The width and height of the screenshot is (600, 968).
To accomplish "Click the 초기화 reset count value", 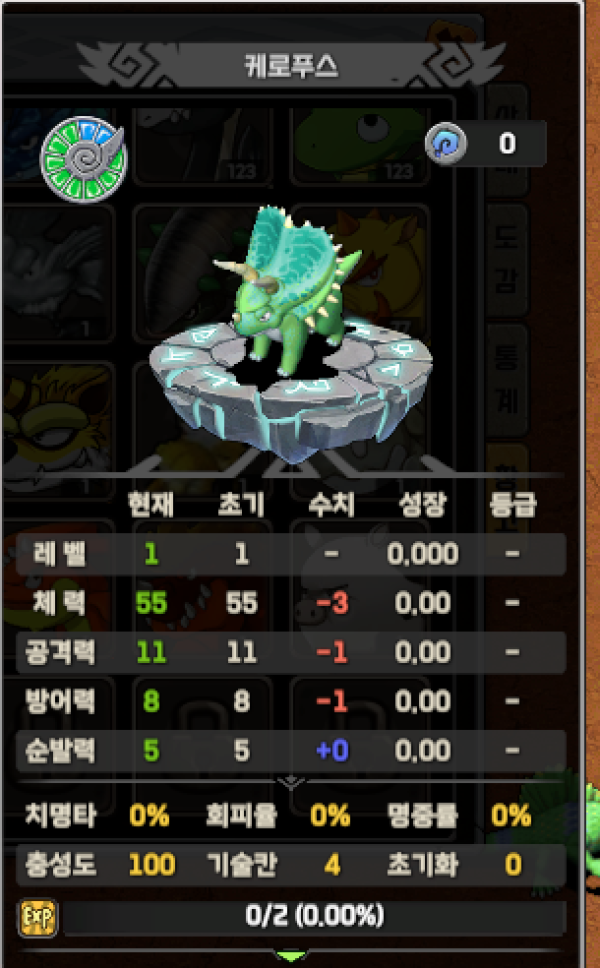I will click(513, 864).
